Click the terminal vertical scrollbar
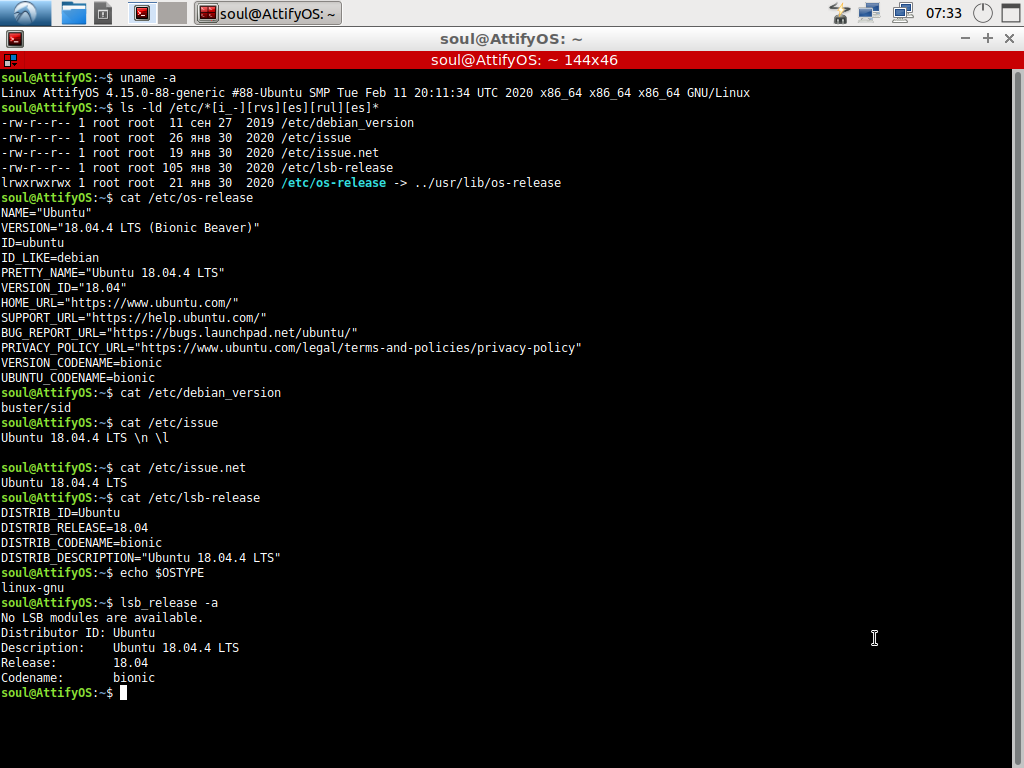This screenshot has width=1024, height=768. pos(1017,418)
